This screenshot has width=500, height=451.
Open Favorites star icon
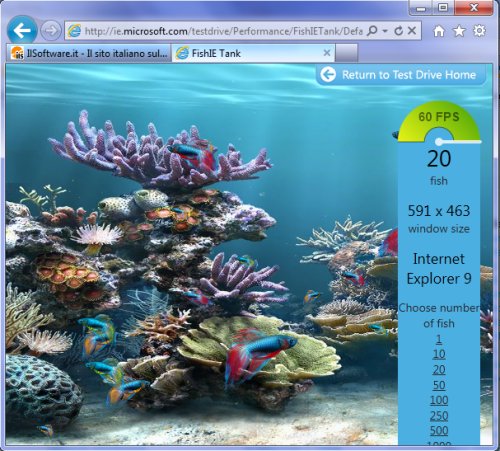[459, 31]
